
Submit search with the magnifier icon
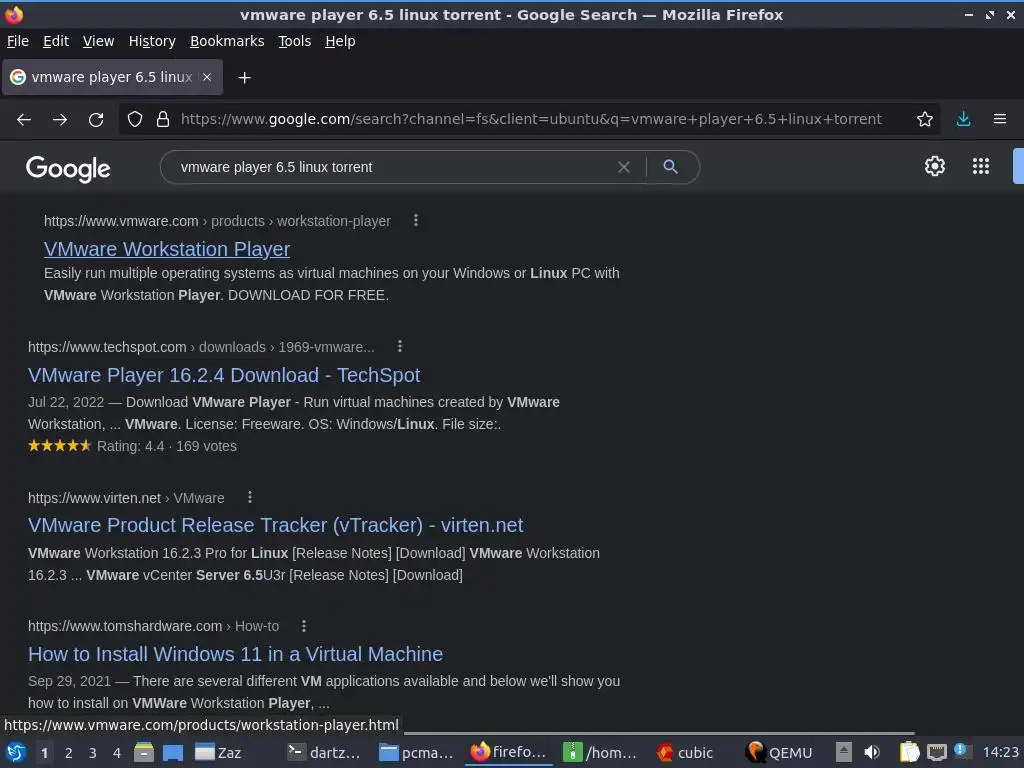(670, 167)
